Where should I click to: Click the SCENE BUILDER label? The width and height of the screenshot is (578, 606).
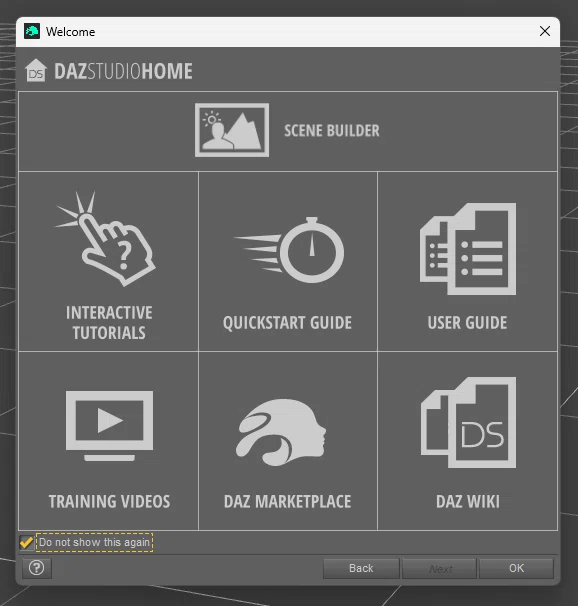click(x=332, y=131)
